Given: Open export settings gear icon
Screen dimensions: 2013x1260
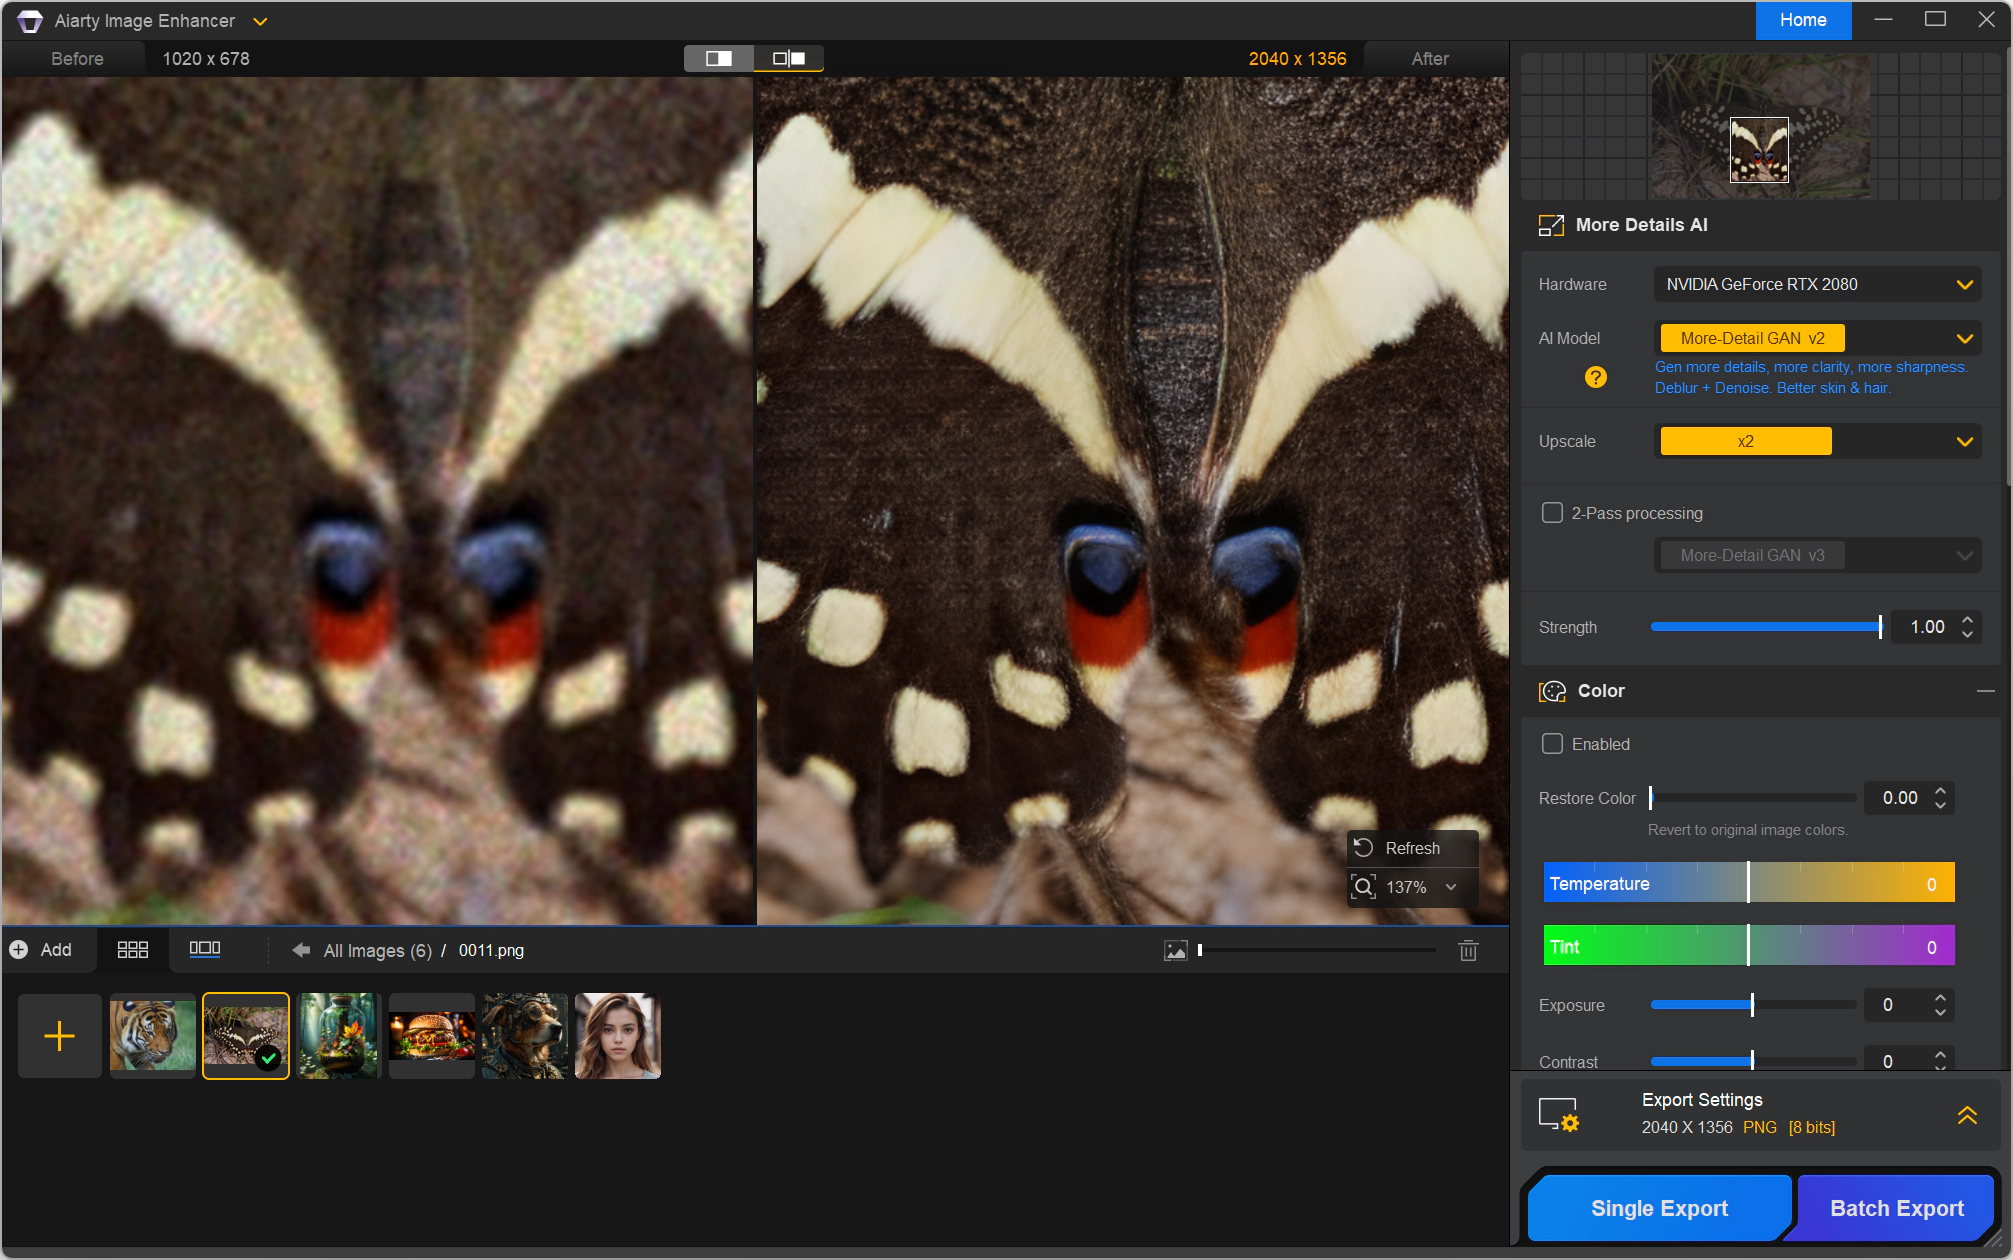Looking at the screenshot, I should tap(1558, 1114).
